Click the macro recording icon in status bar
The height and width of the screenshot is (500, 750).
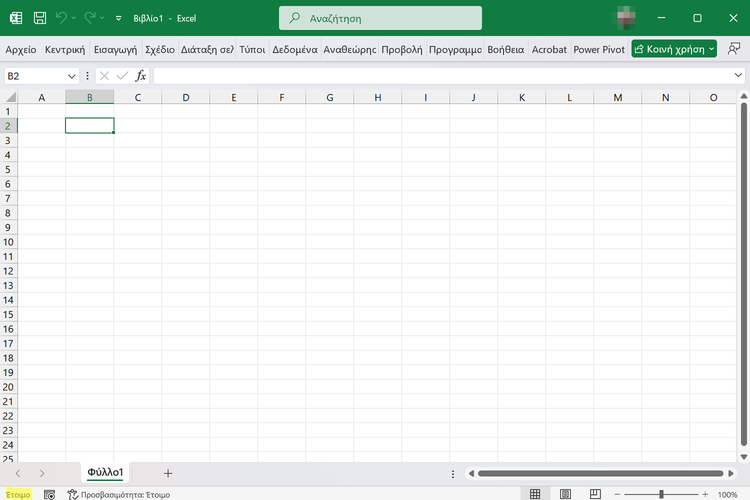(x=49, y=494)
